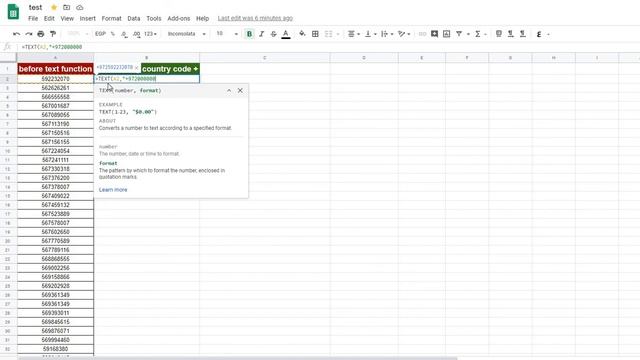Select cell containing 592232070
The image size is (640, 360).
[56, 79]
